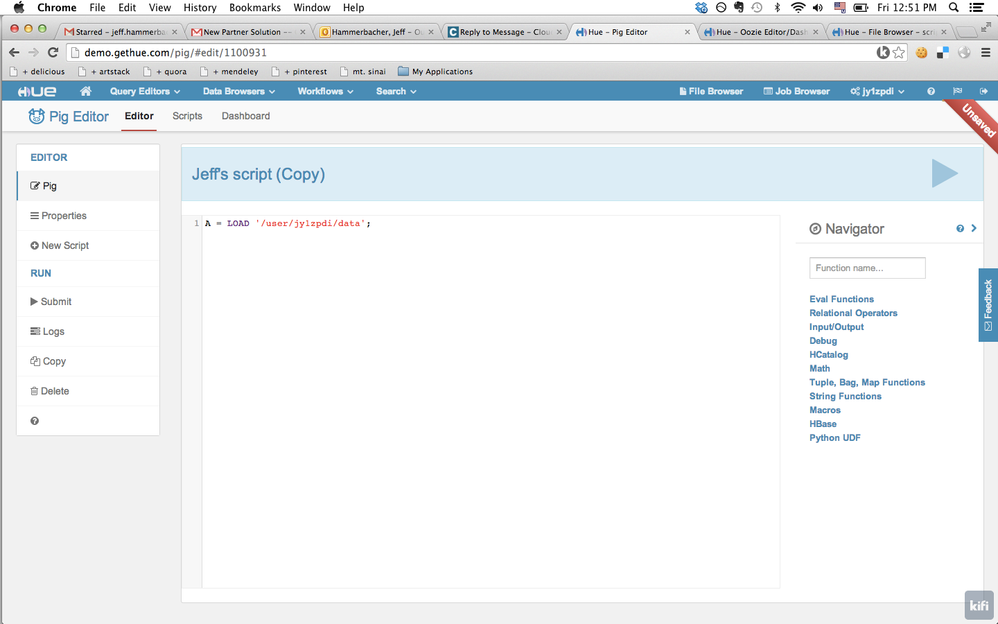Copy the current script
Screen dimensions: 998x624
[x=88, y=361]
